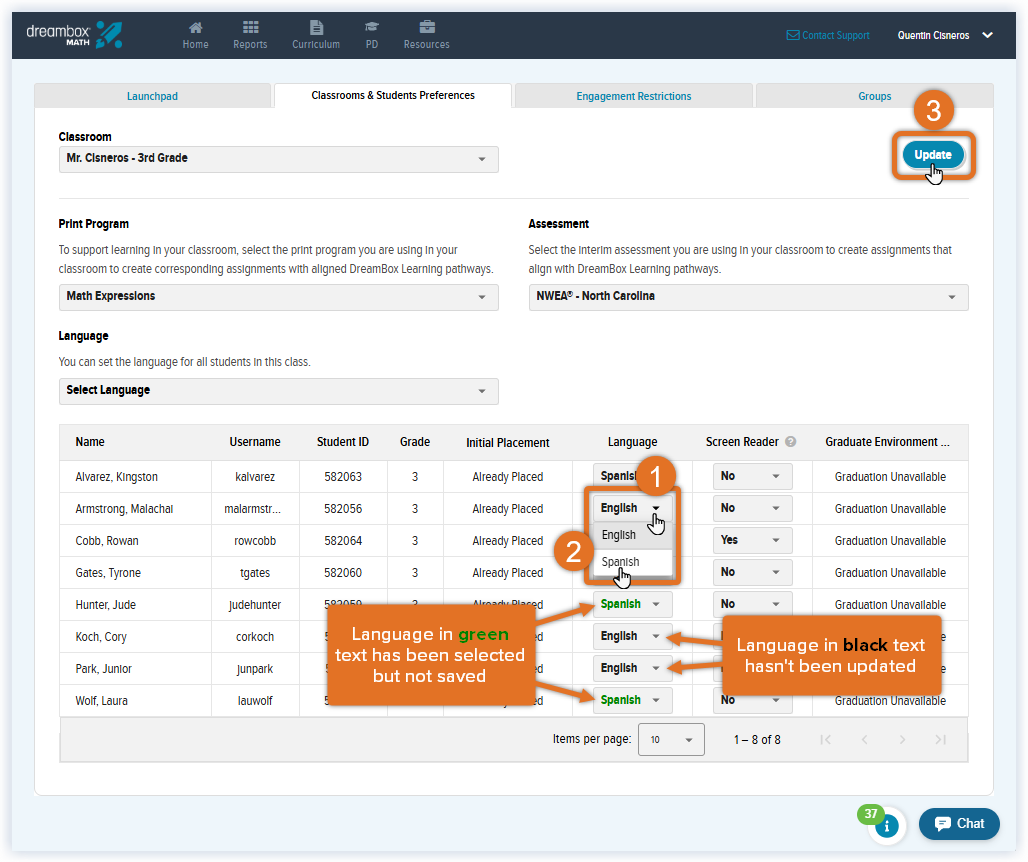Open the Resources briefcase icon
Screen dimensions: 1028x862
(x=427, y=28)
